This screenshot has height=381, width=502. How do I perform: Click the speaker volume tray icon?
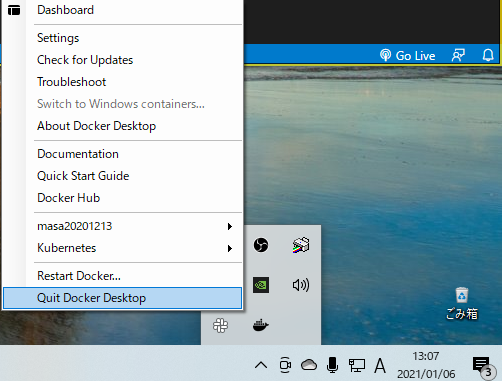[301, 285]
